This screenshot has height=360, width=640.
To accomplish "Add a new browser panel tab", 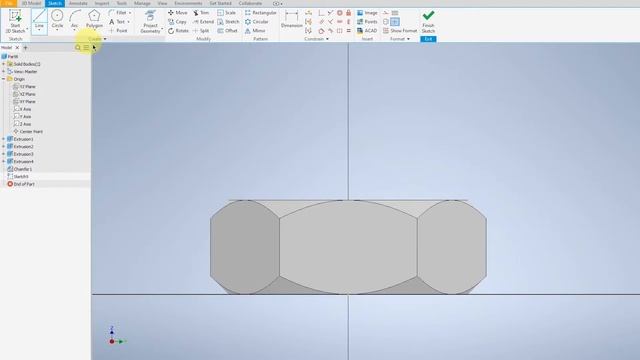I will pyautogui.click(x=25, y=47).
